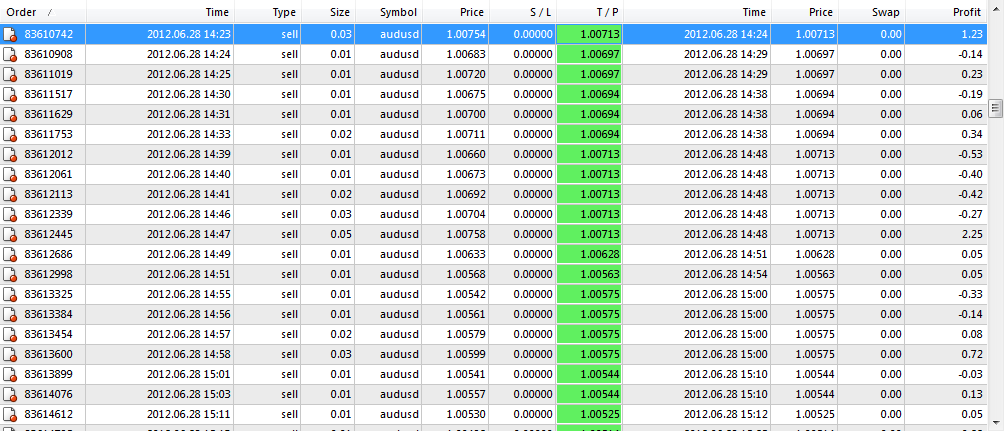Screen dimensions: 1004x431
Task: Click open time 2012.06.28 14:33
Action: 189,134
